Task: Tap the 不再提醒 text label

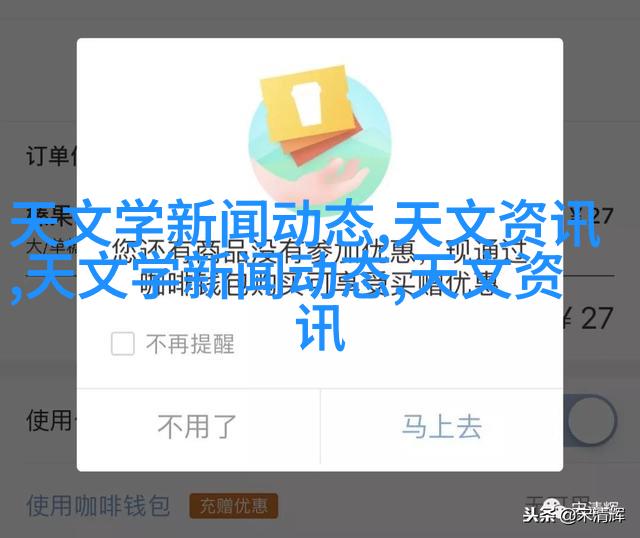Action: click(190, 344)
